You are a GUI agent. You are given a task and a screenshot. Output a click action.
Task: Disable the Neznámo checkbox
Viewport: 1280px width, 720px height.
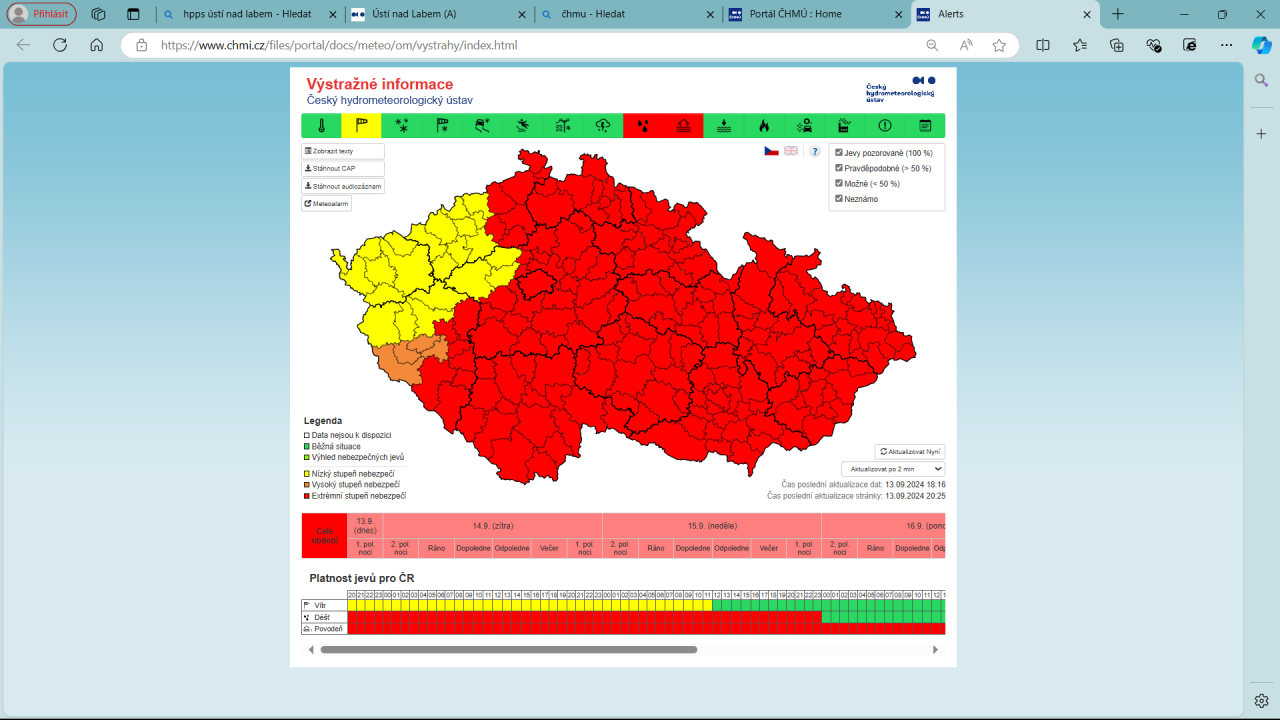[x=839, y=199]
